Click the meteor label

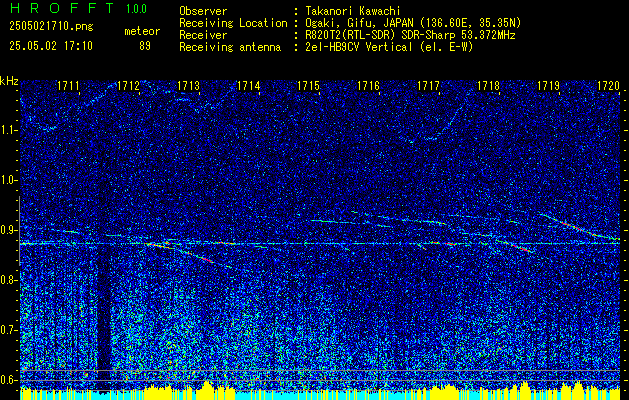click(142, 31)
